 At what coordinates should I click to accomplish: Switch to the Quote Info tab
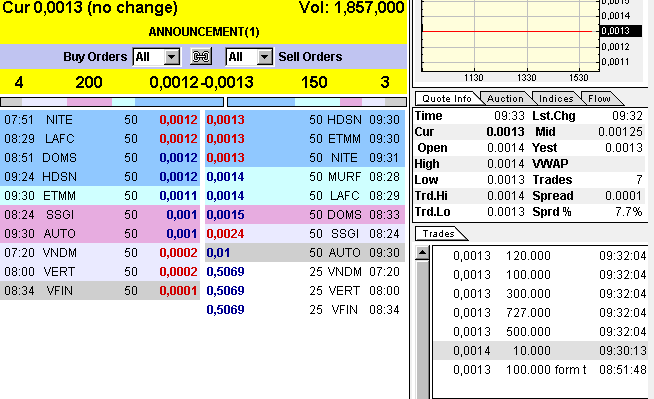[447, 98]
